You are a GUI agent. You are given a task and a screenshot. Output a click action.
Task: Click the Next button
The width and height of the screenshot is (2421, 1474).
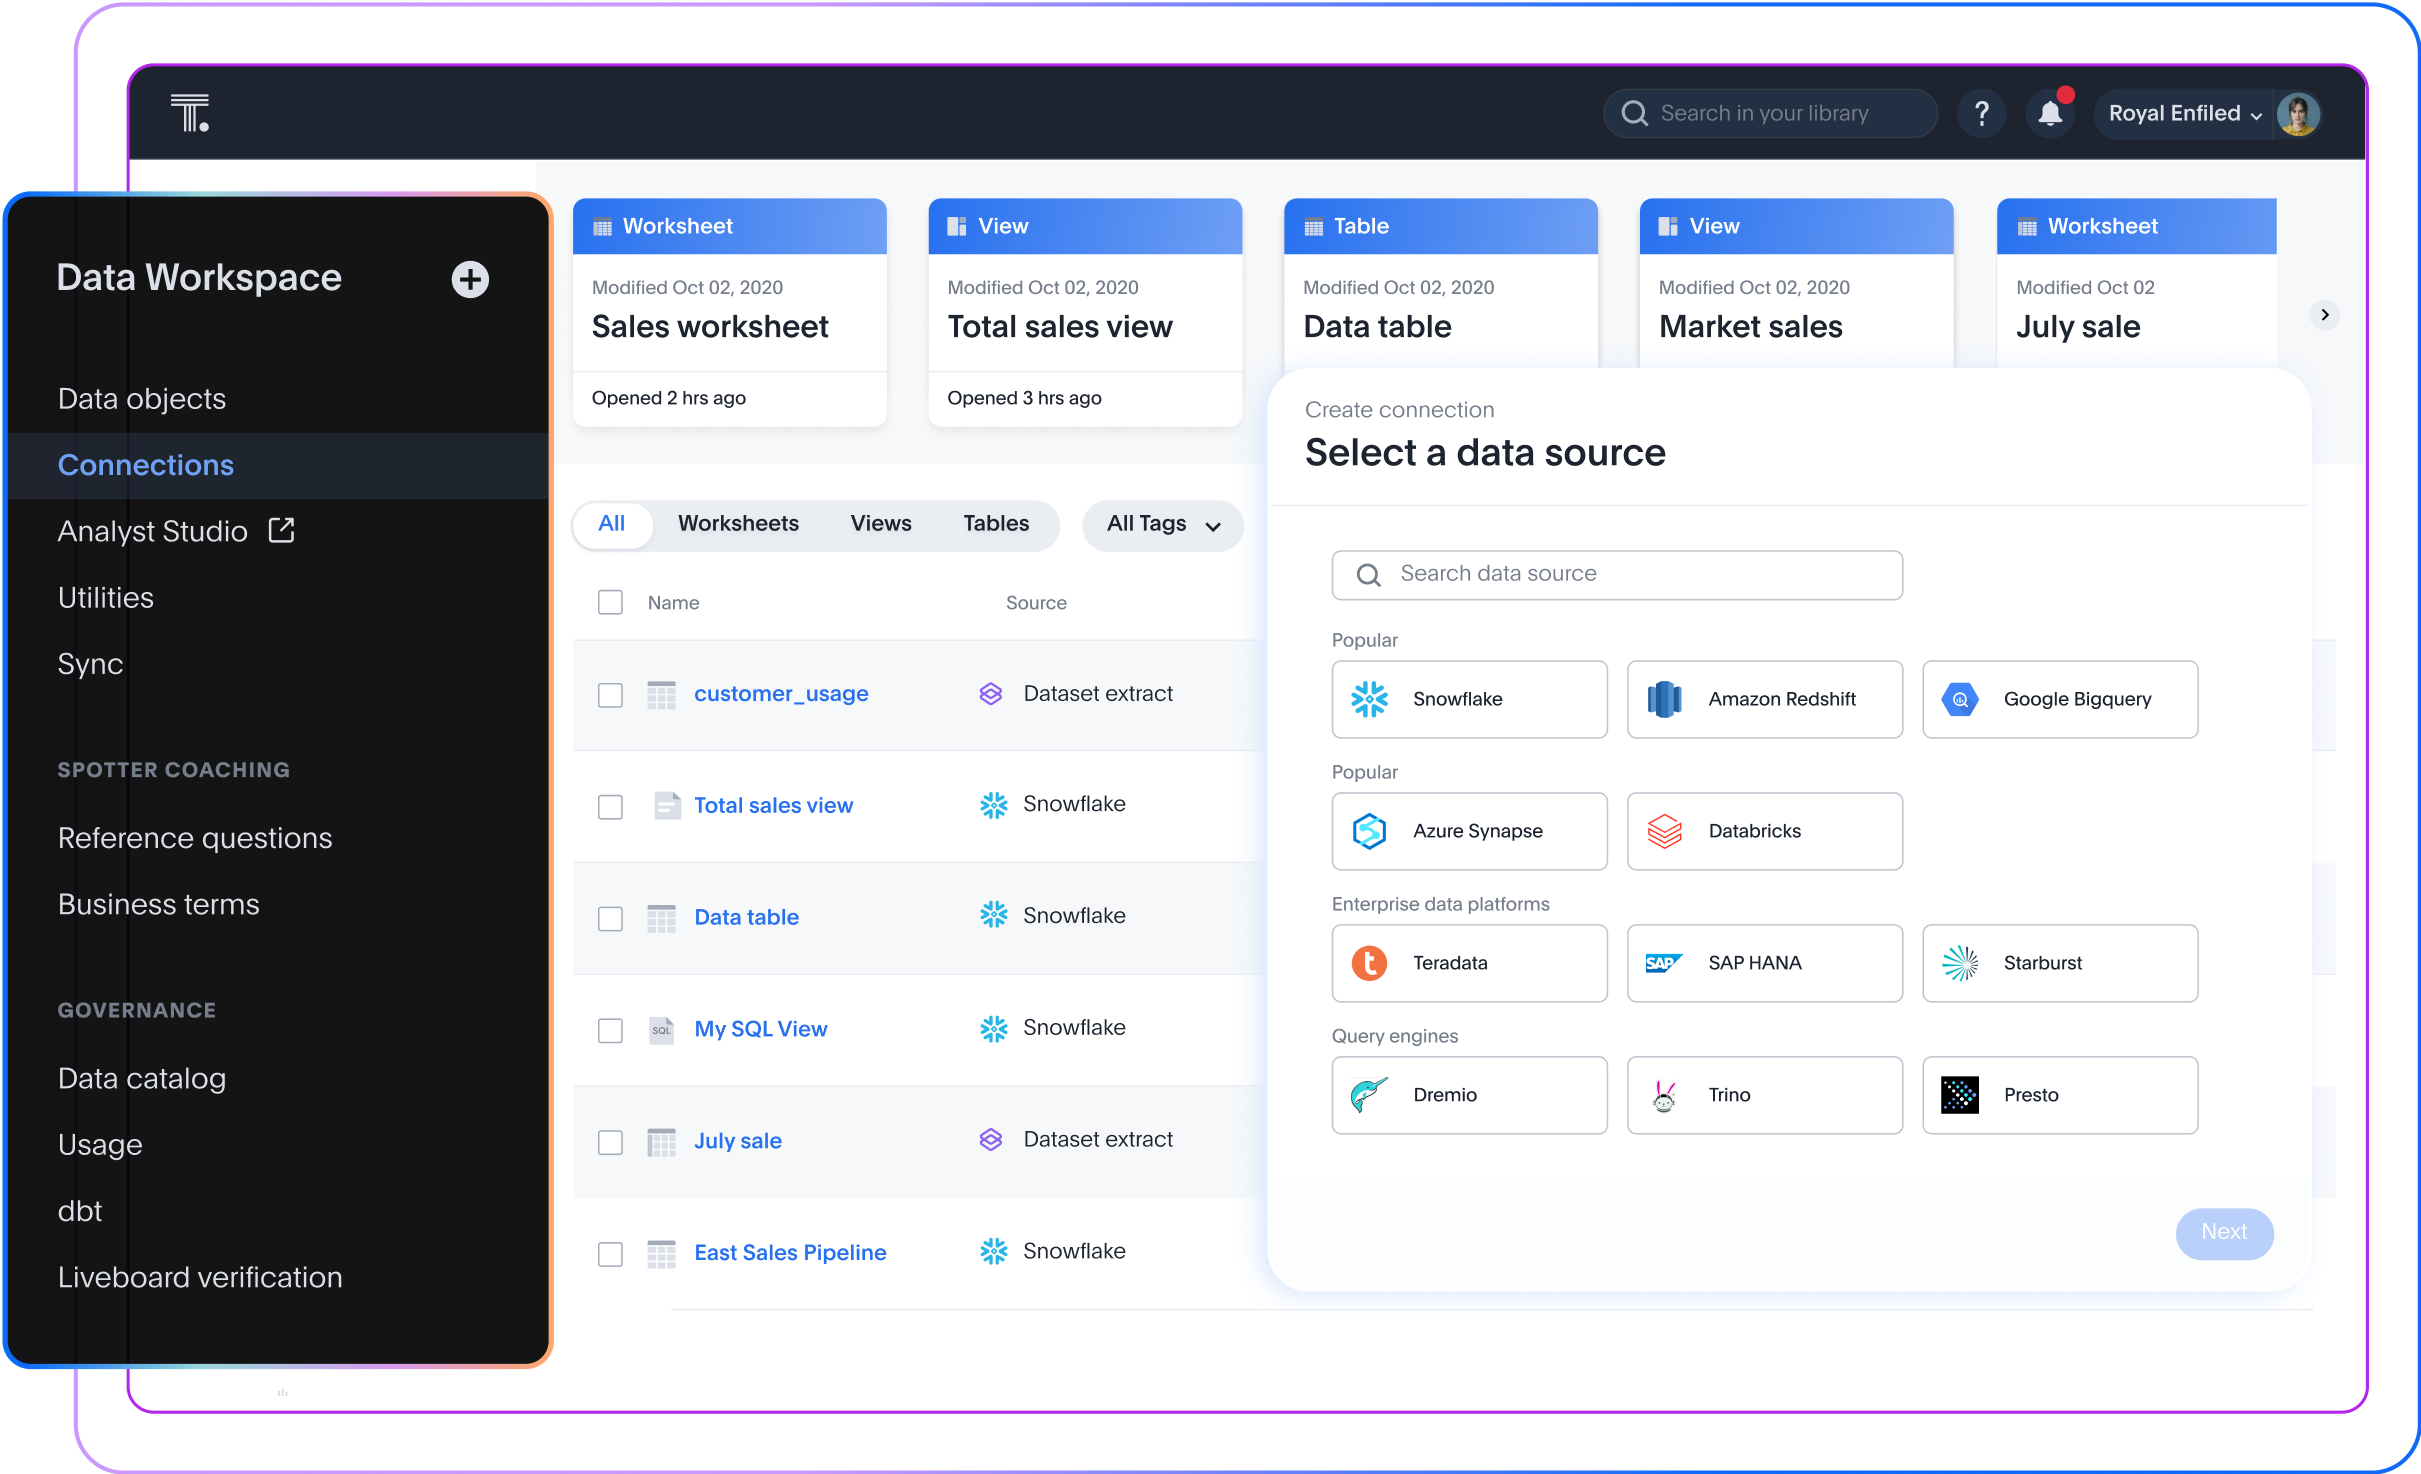click(x=2224, y=1233)
